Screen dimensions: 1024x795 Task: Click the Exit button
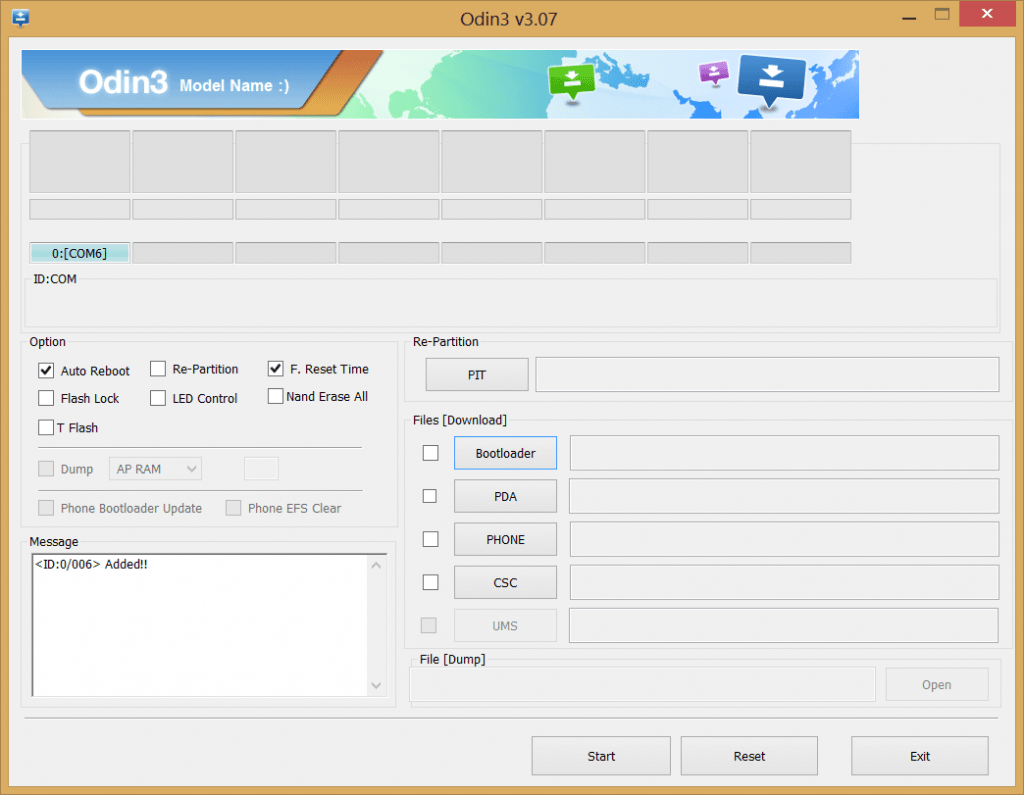click(x=920, y=756)
